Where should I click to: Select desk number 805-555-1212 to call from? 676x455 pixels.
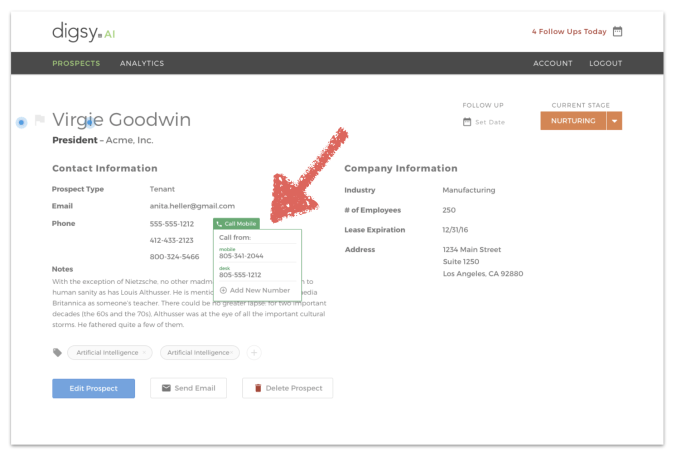point(240,274)
